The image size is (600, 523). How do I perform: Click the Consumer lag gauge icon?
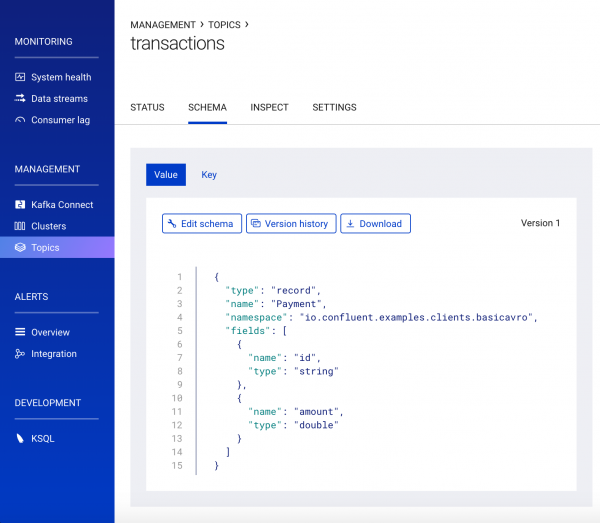click(20, 120)
